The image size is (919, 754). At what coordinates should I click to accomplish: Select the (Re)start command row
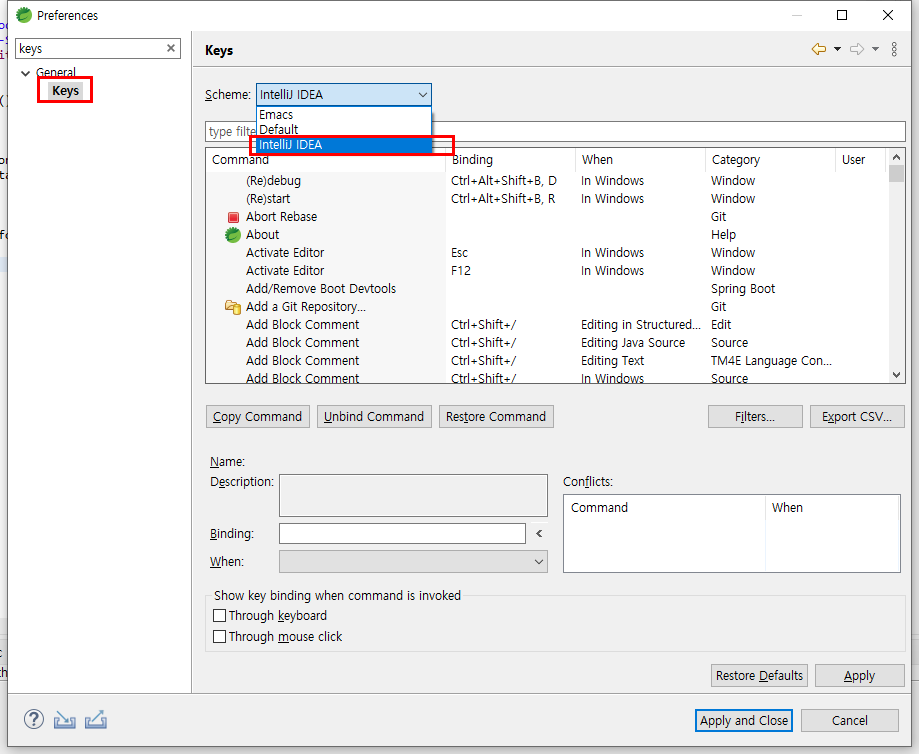545,199
